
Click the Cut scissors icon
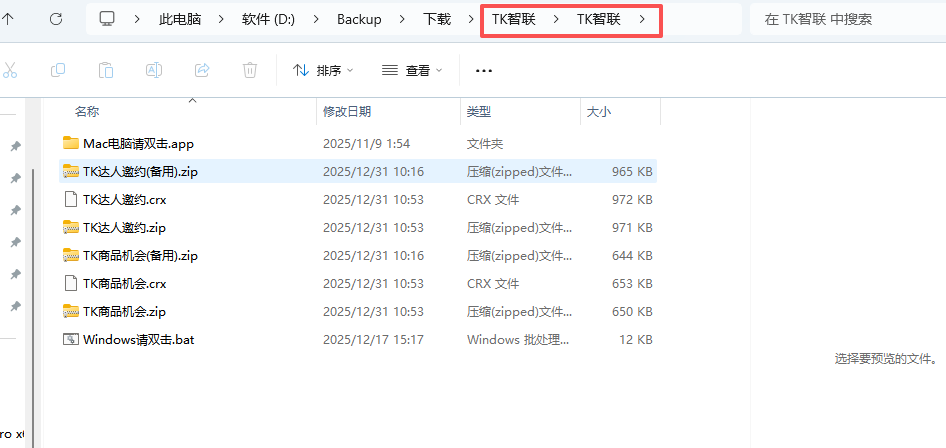click(10, 70)
